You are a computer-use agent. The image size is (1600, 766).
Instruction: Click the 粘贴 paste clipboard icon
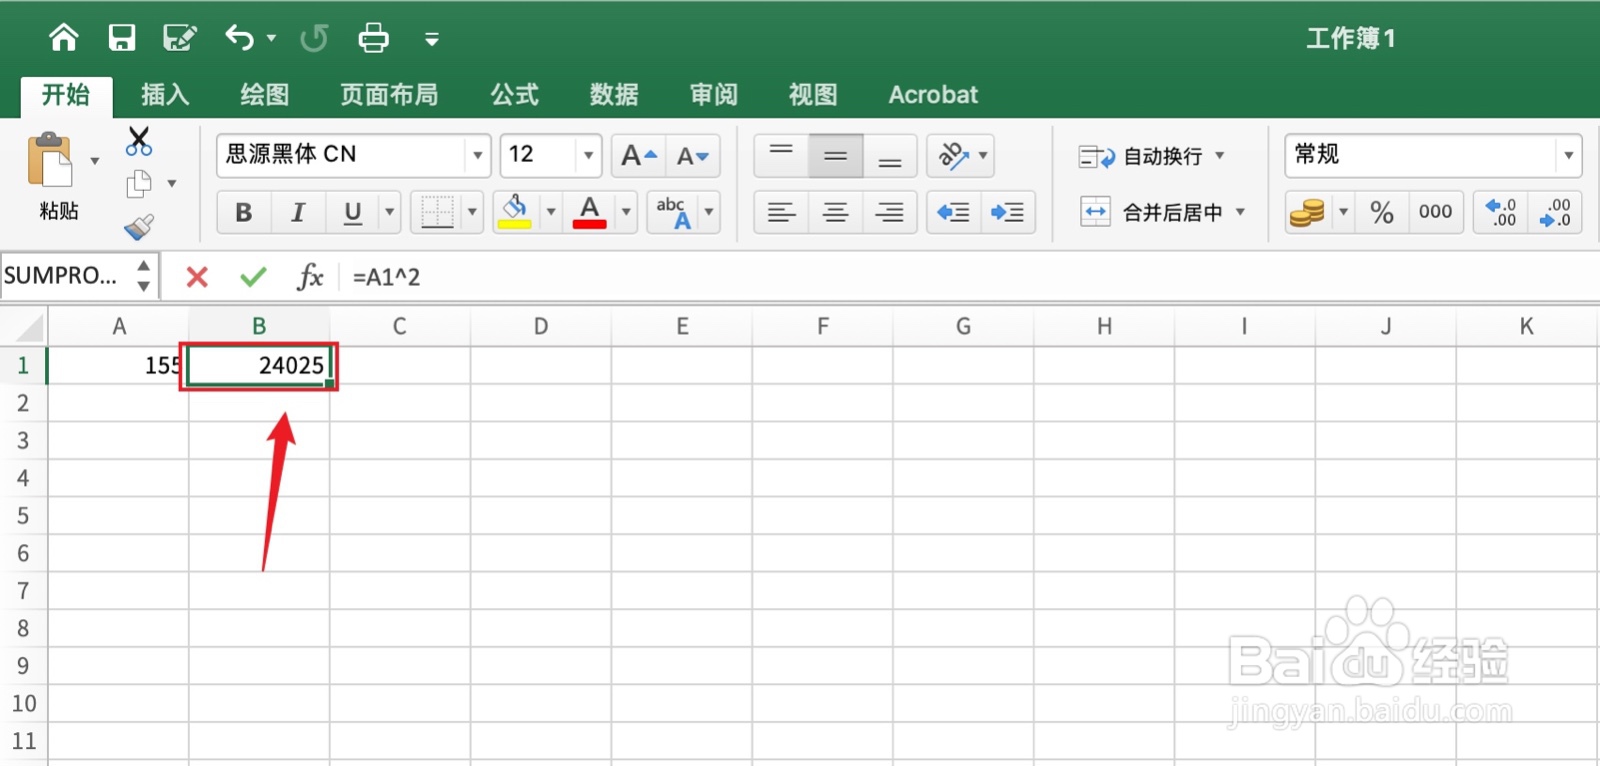click(x=50, y=161)
